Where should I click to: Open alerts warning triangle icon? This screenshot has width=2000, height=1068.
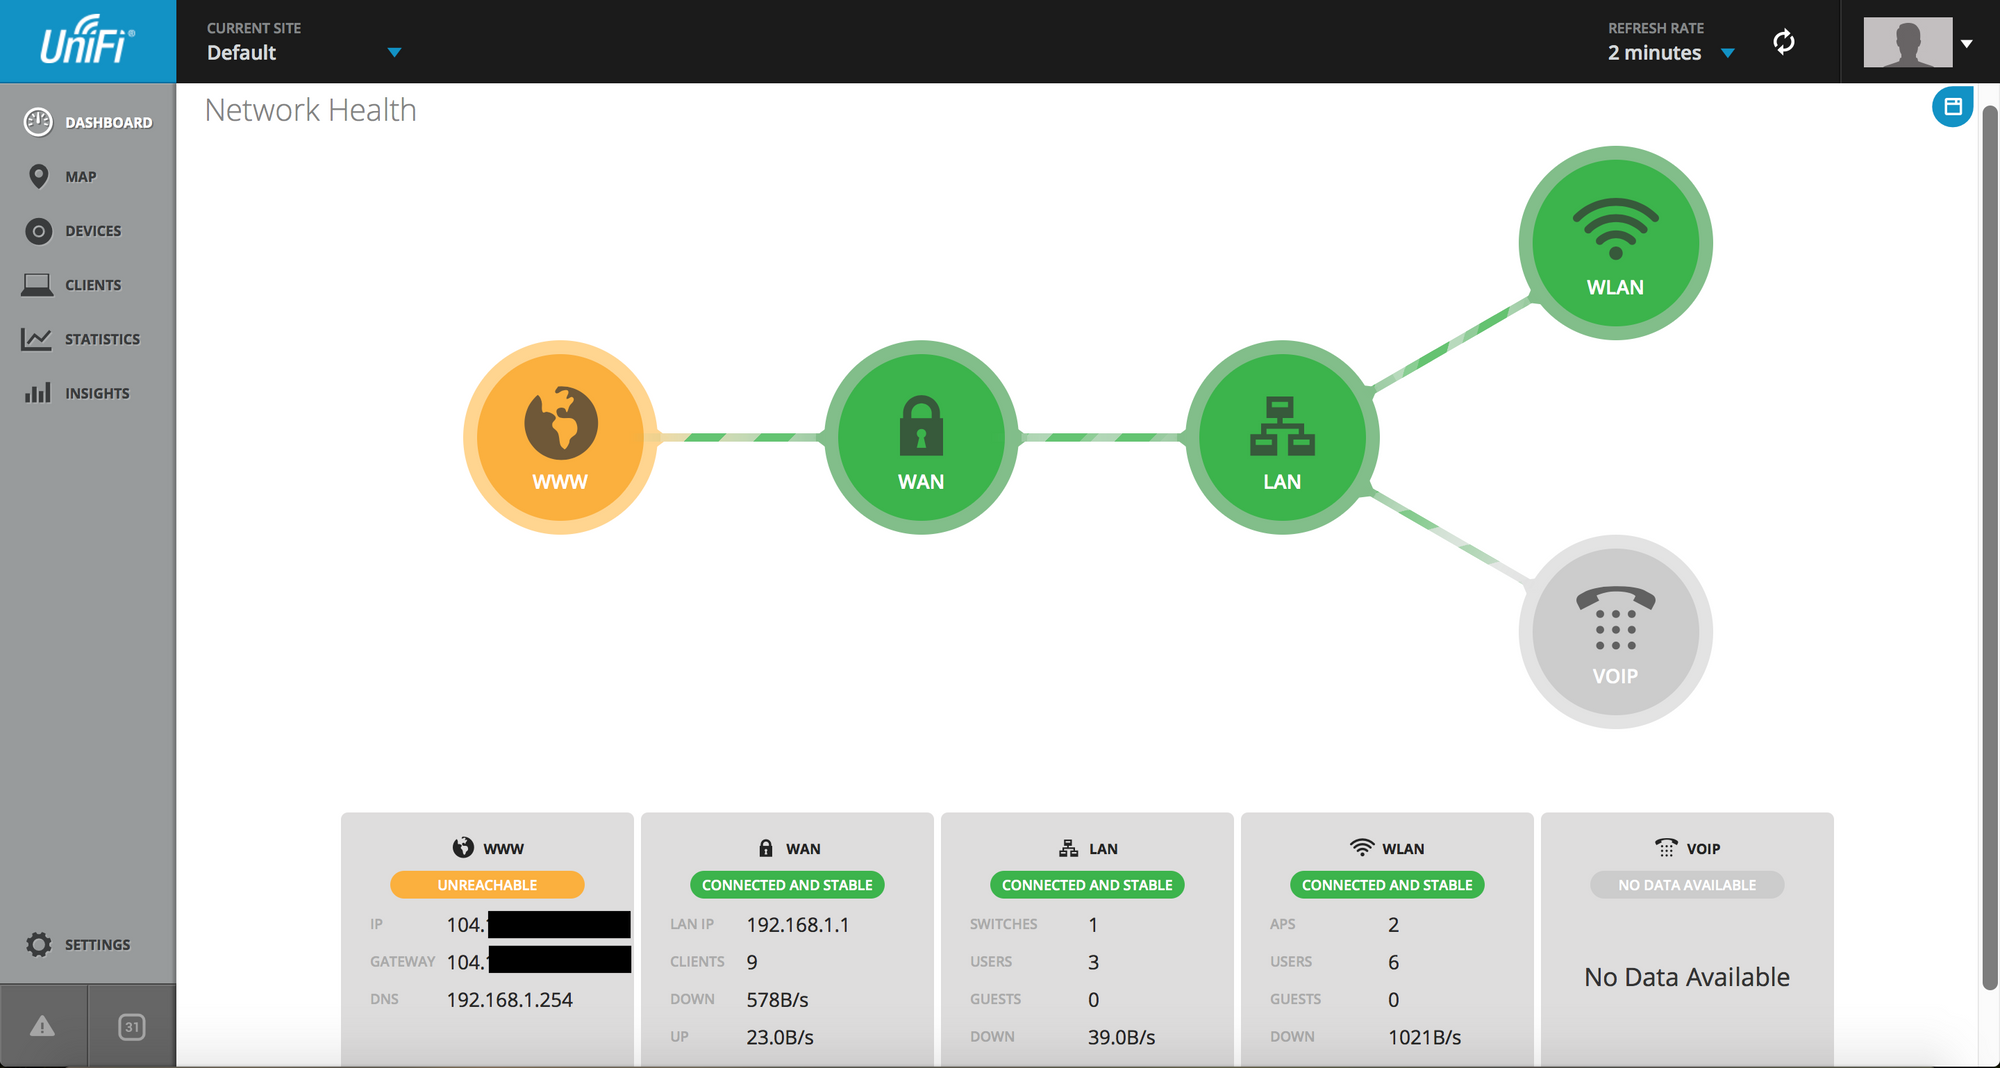(43, 1026)
